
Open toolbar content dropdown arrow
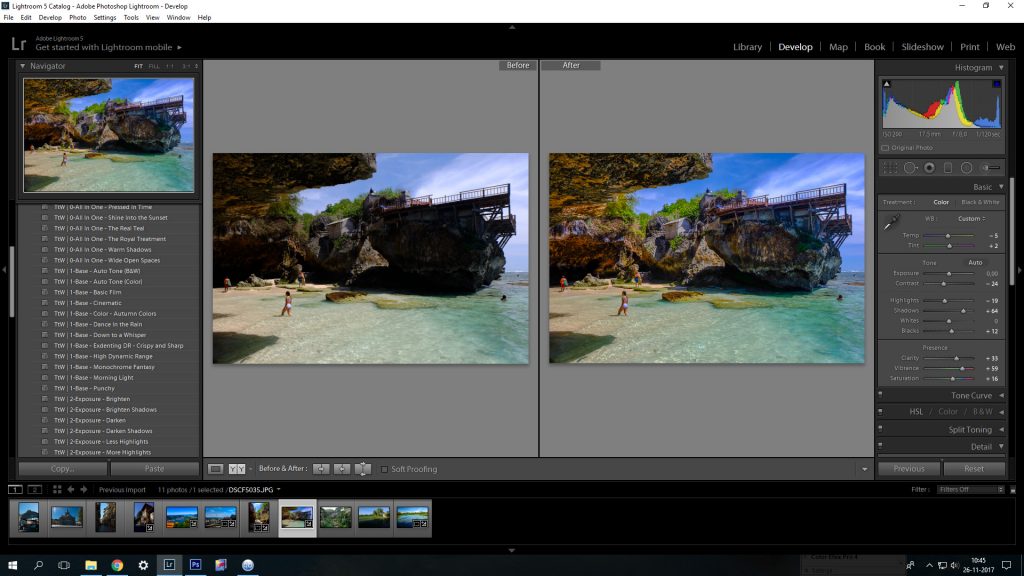865,469
